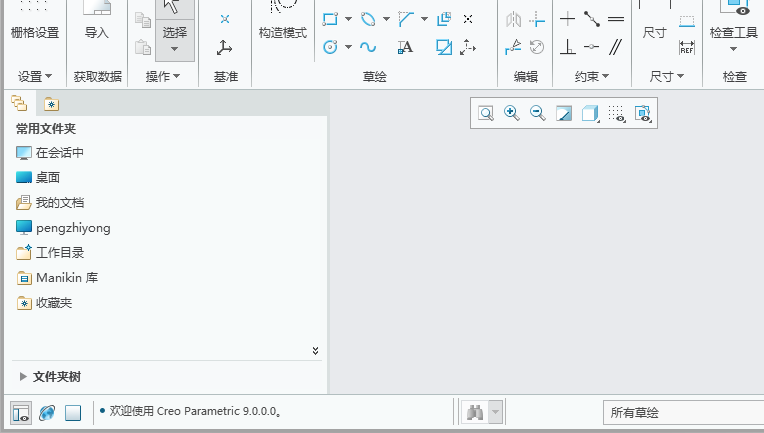Screen dimensions: 764x433
Task: Click the 尺寸 dimension button
Action: click(654, 21)
